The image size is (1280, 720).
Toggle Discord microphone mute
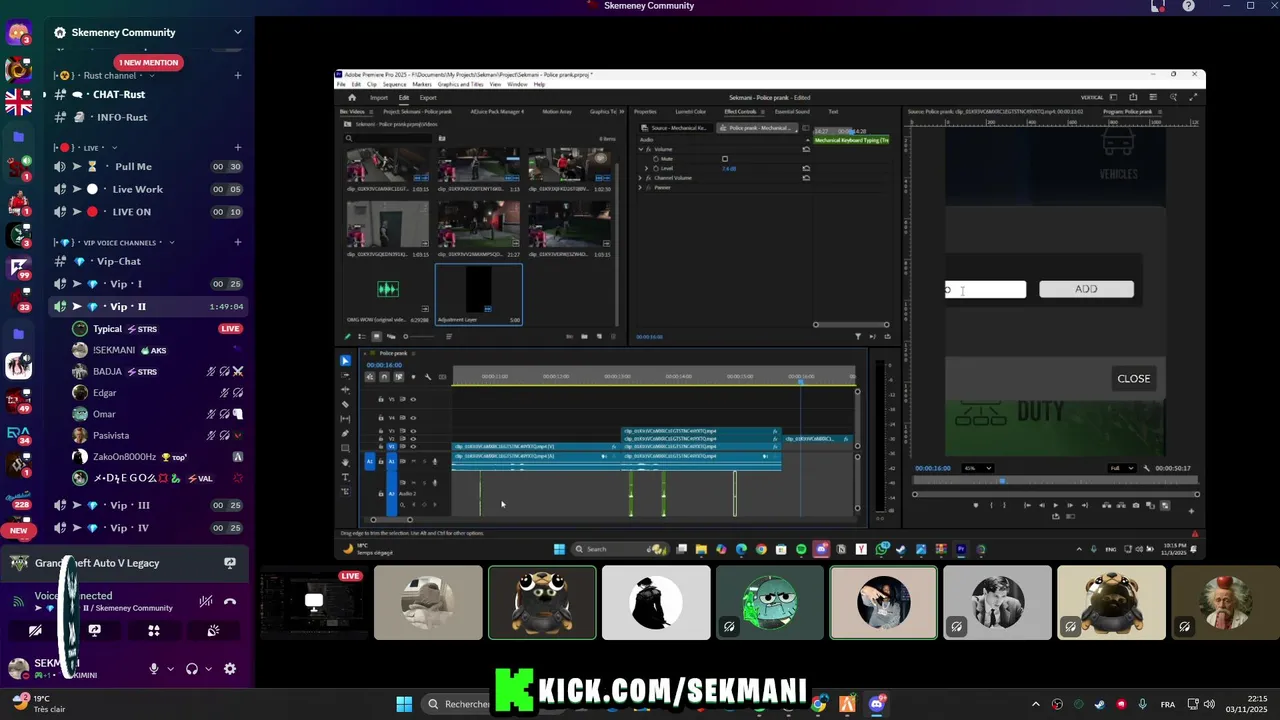pyautogui.click(x=154, y=669)
